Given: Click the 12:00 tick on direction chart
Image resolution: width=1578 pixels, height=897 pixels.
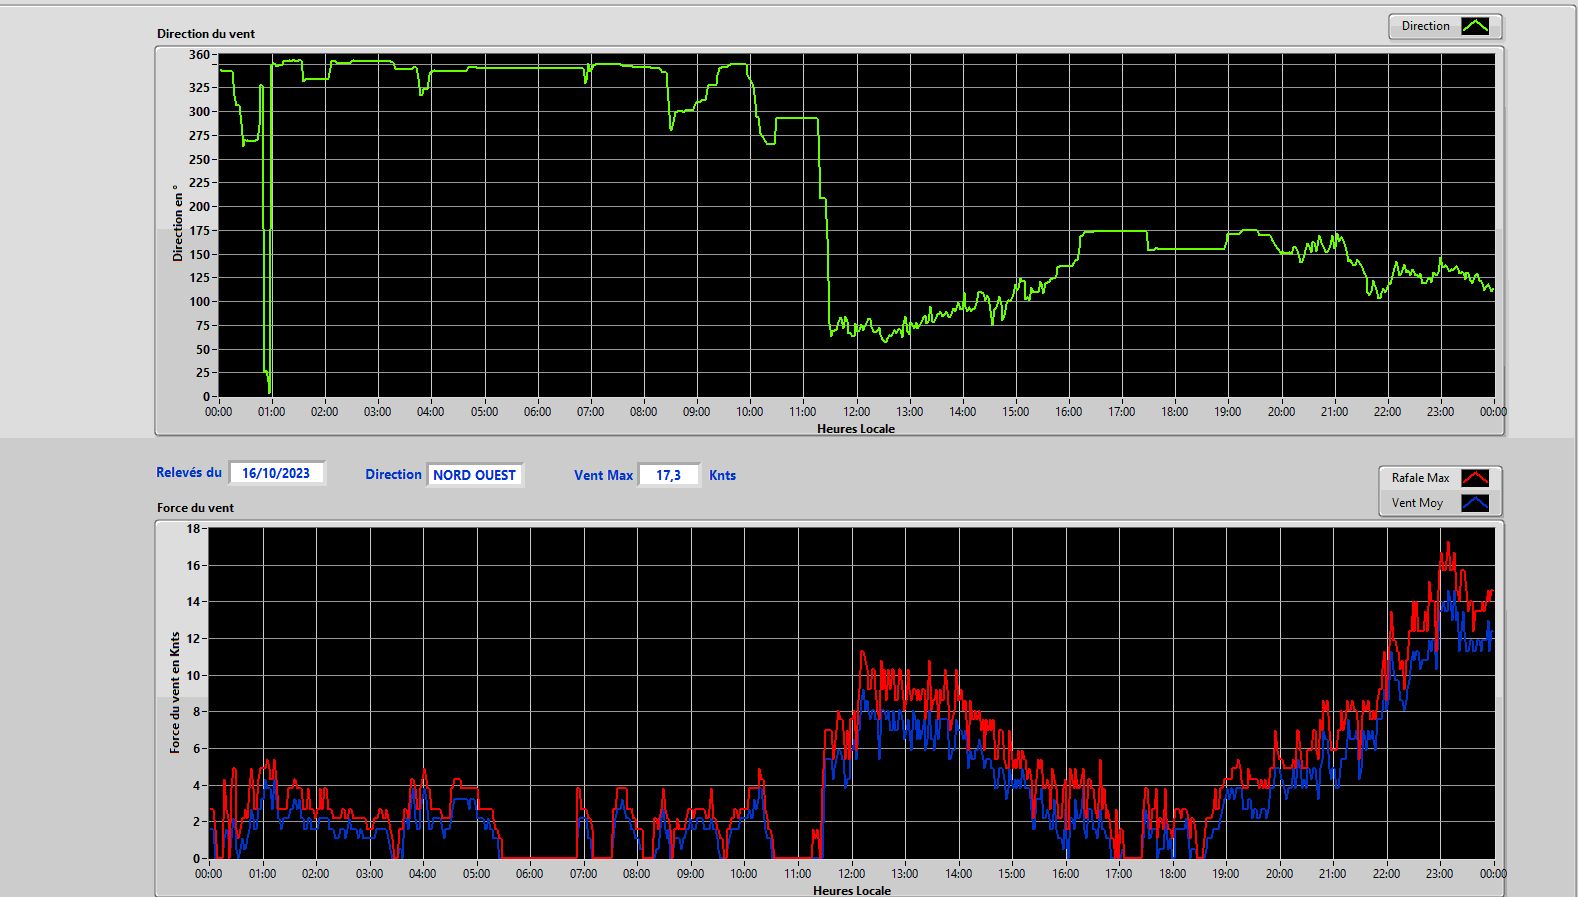Looking at the screenshot, I should point(856,411).
